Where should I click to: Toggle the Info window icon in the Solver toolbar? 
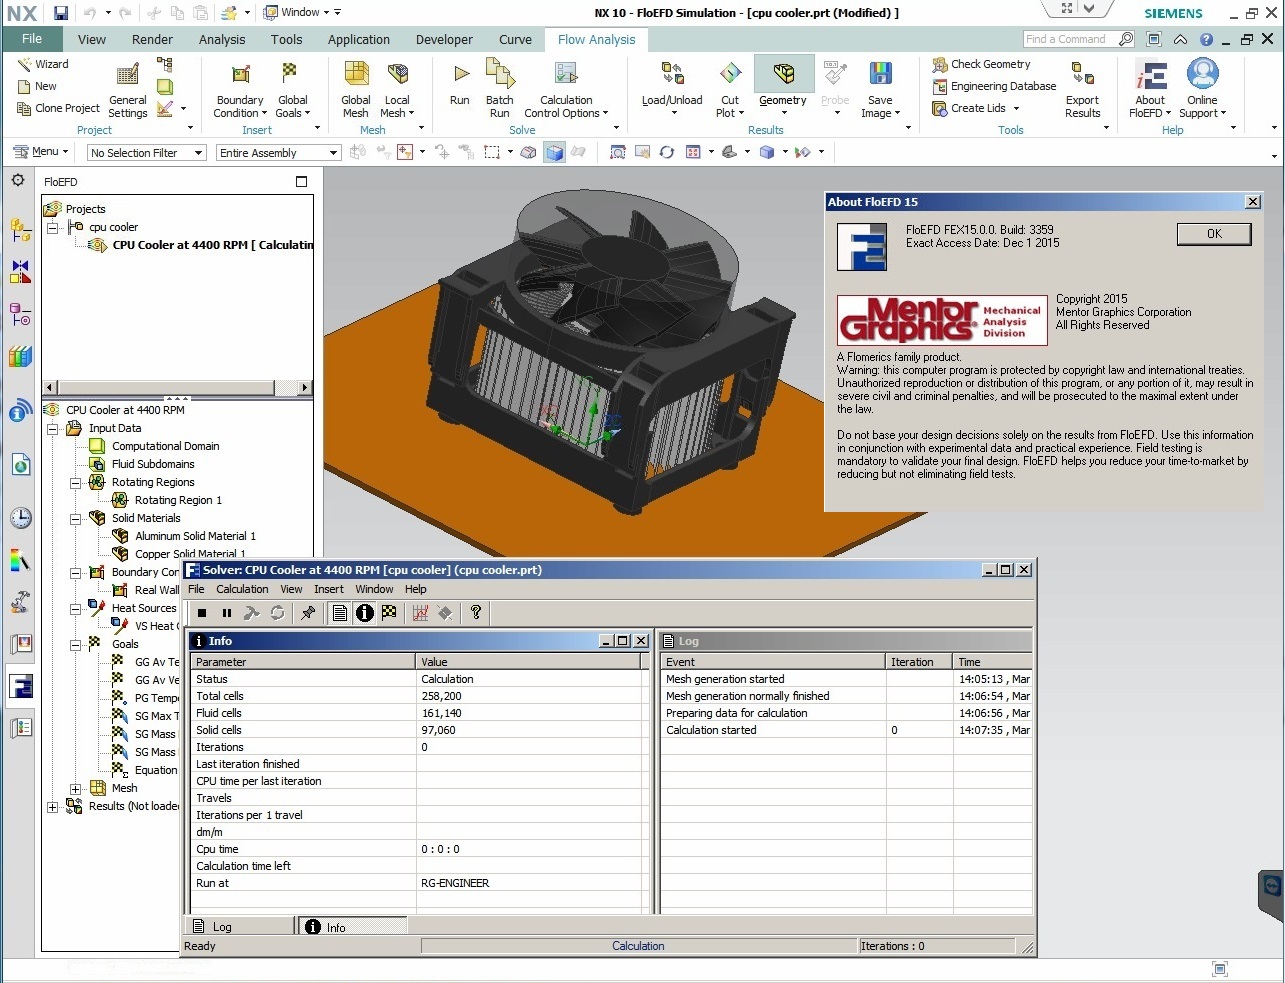[x=365, y=613]
